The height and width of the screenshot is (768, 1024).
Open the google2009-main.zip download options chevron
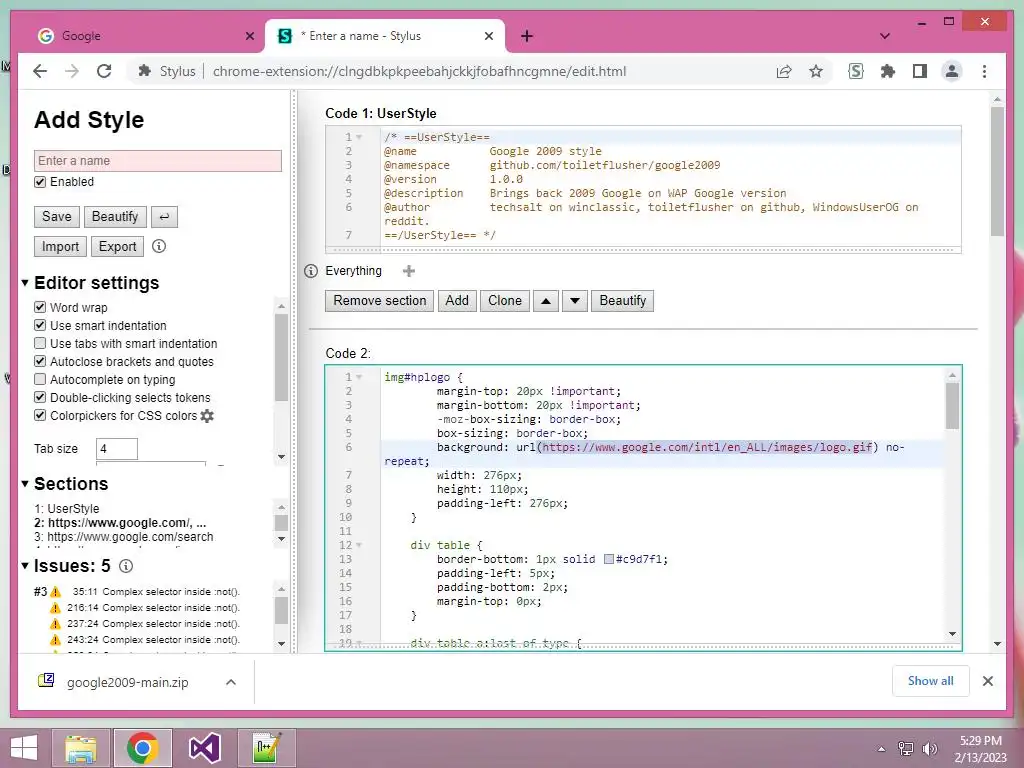pos(231,682)
